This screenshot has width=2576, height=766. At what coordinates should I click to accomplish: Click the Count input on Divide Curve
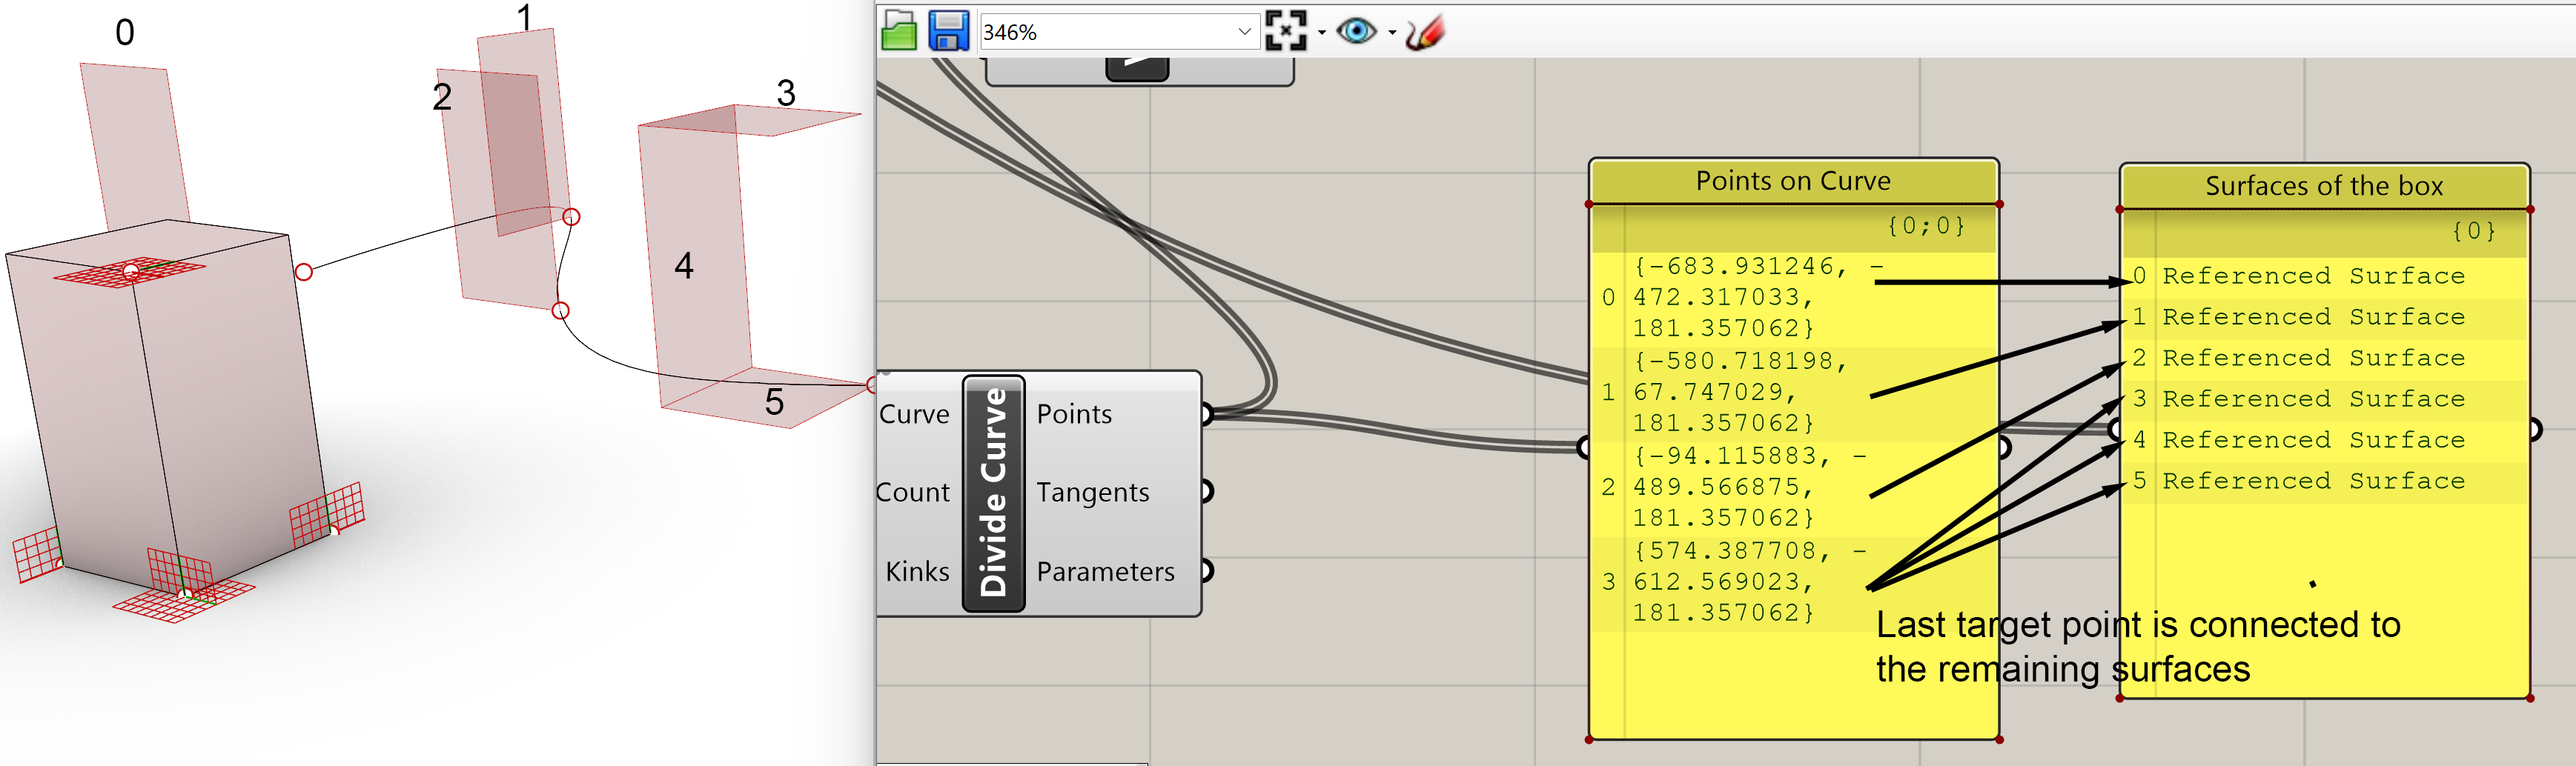(912, 492)
